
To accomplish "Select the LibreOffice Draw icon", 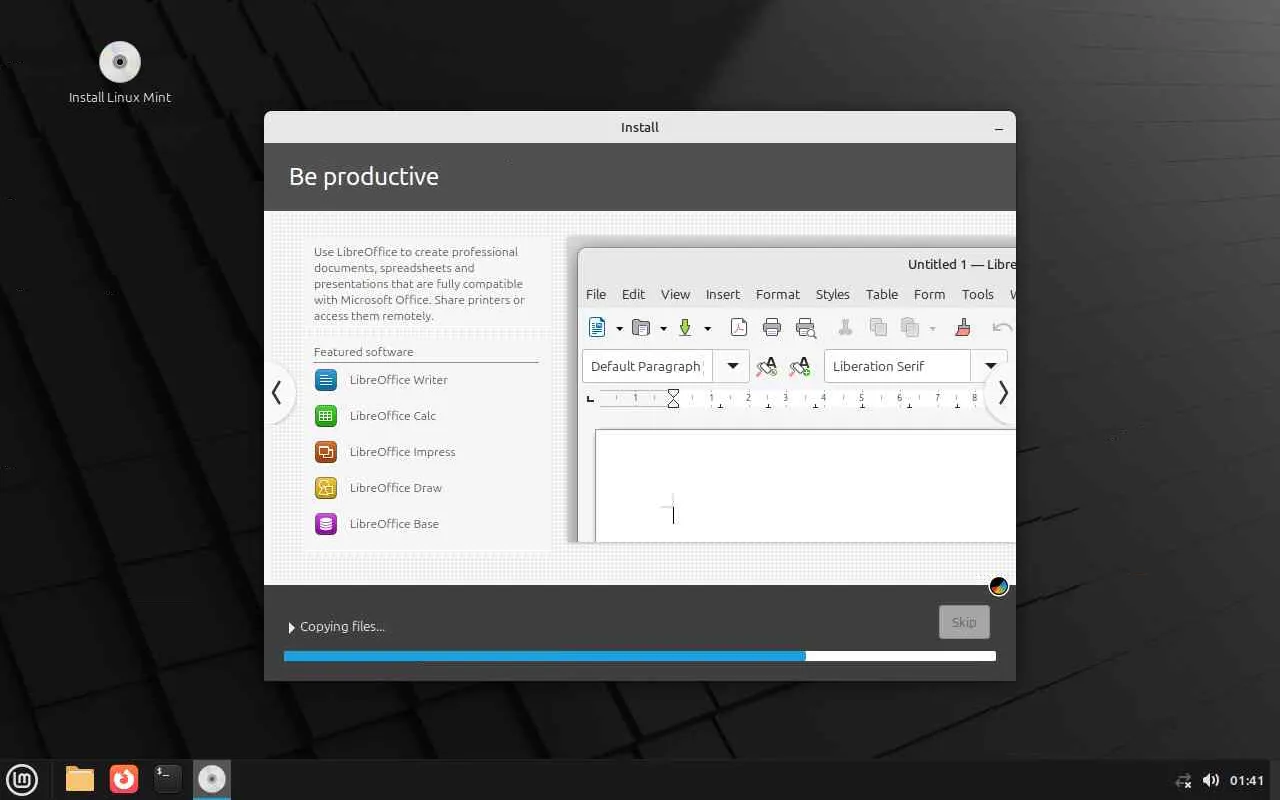I will click(x=325, y=488).
